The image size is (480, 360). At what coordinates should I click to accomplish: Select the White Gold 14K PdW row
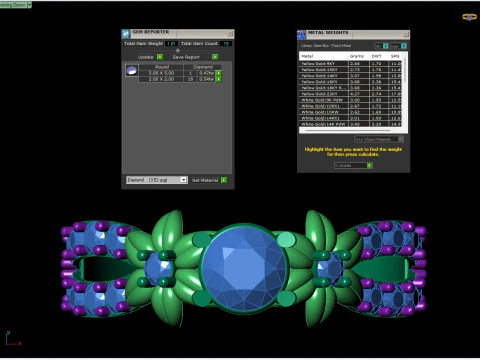[x=351, y=124]
